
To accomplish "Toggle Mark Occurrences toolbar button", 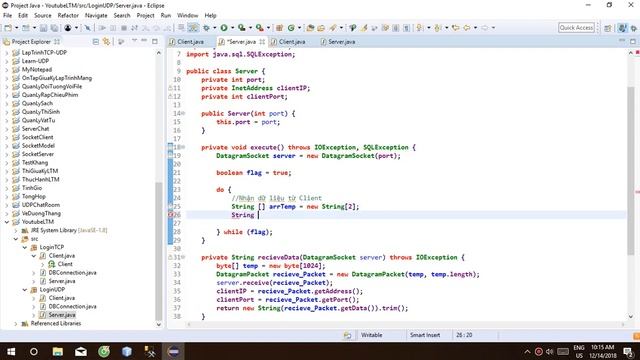I will coord(364,28).
